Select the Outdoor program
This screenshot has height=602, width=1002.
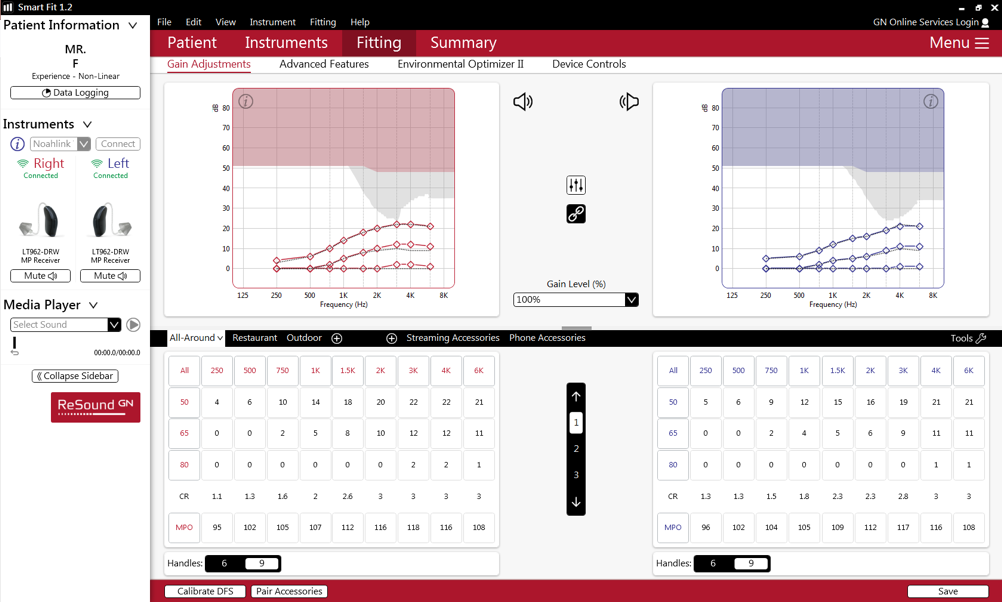click(x=304, y=338)
